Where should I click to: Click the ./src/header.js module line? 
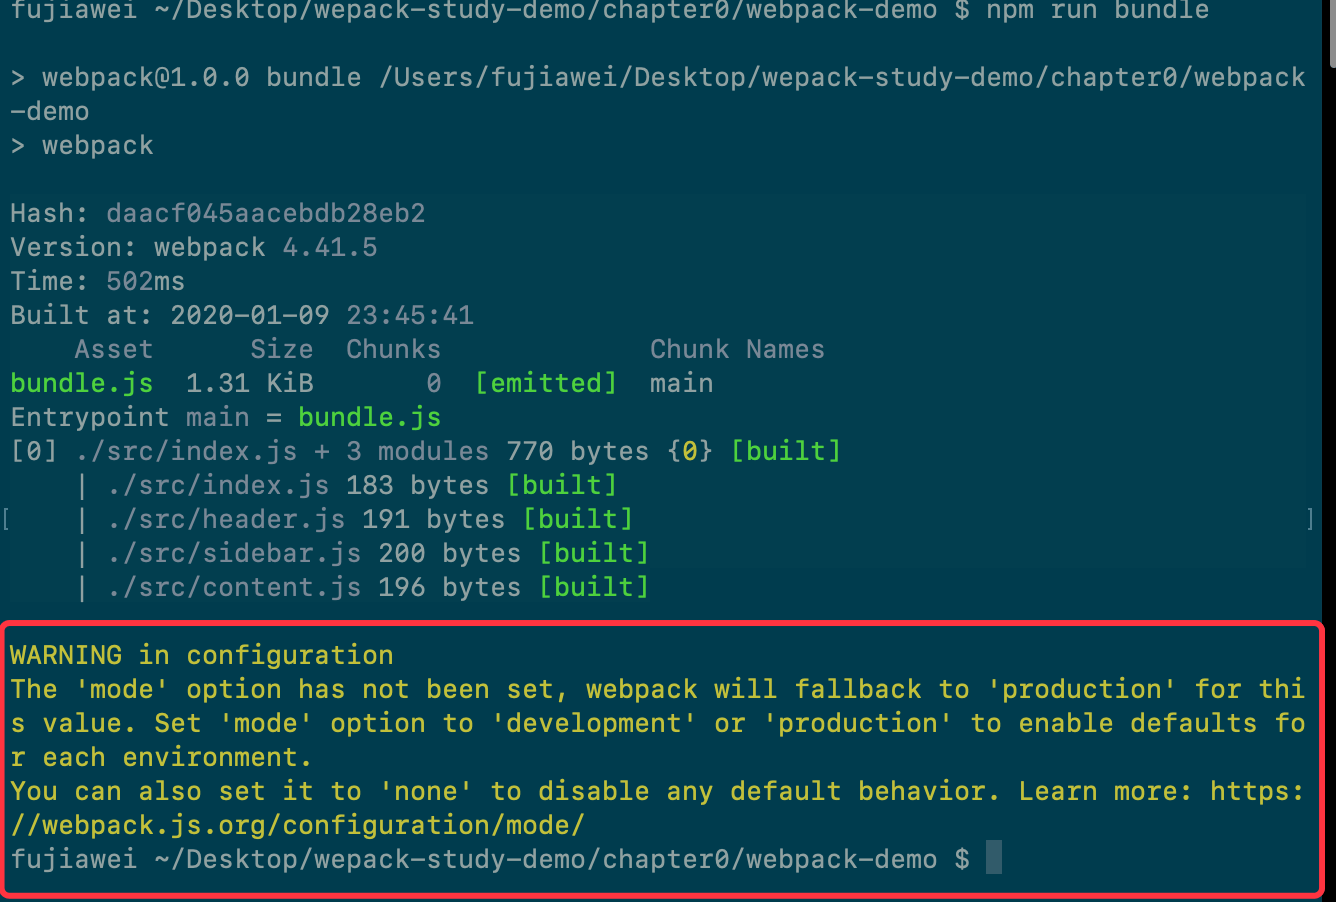[x=226, y=519]
